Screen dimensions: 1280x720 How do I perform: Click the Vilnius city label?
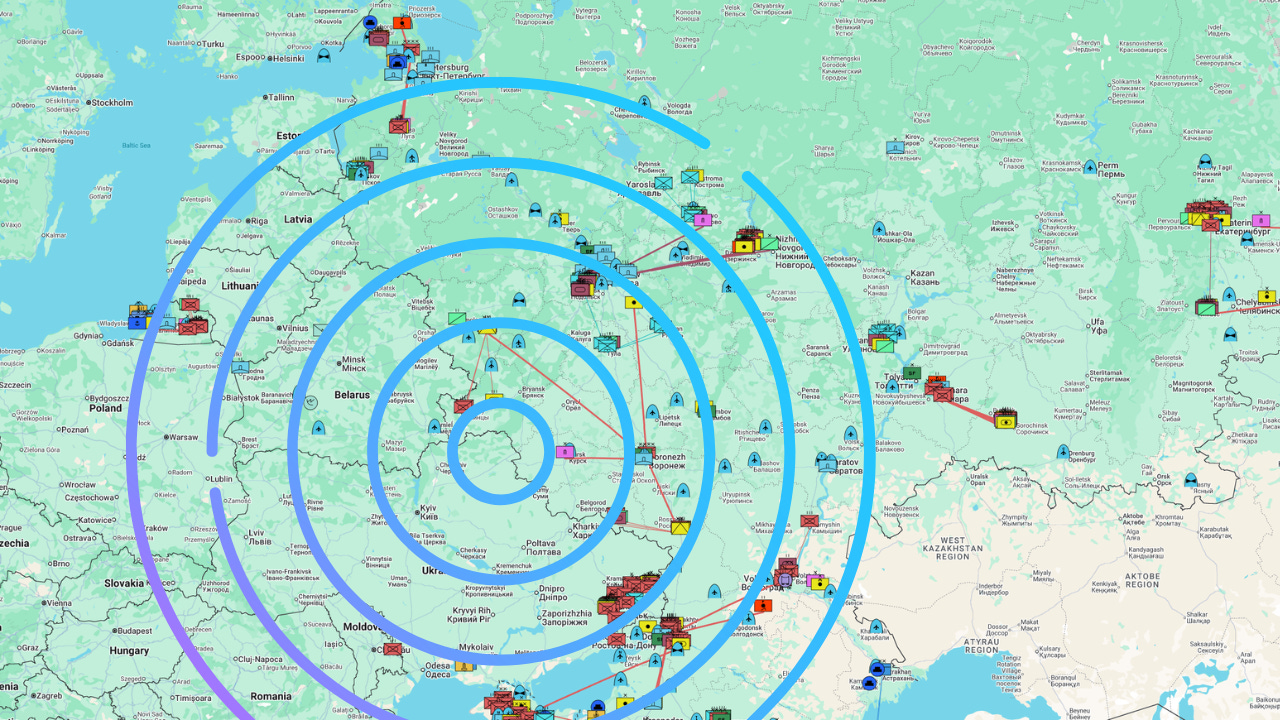[x=295, y=327]
